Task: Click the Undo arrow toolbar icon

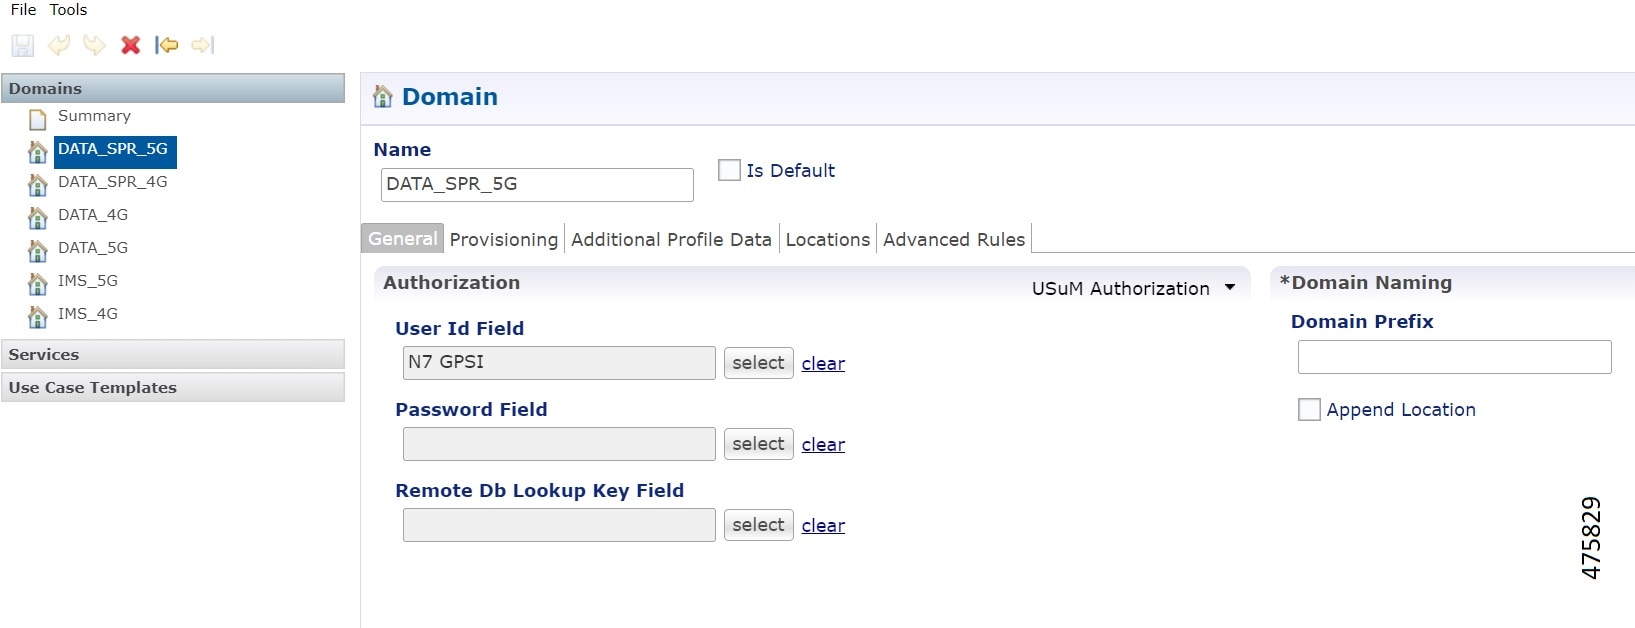Action: click(x=59, y=45)
